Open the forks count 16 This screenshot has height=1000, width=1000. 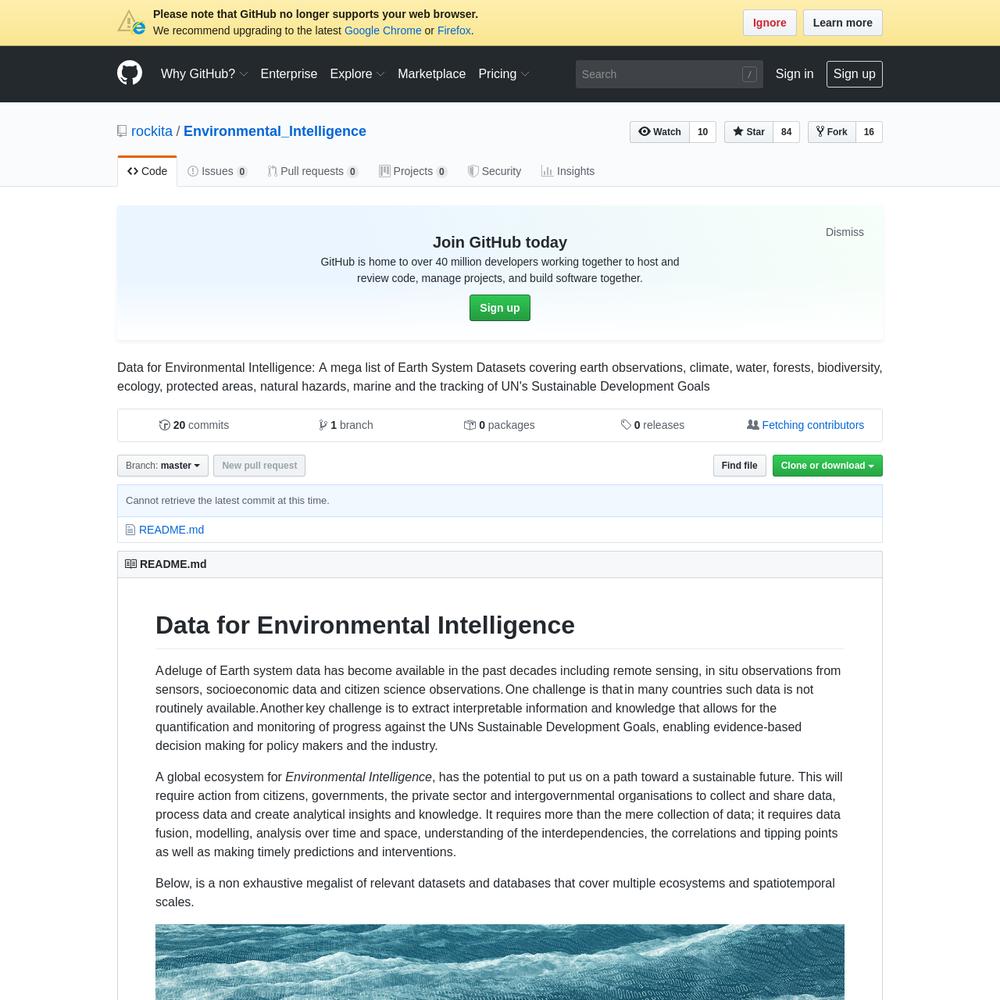coord(869,132)
